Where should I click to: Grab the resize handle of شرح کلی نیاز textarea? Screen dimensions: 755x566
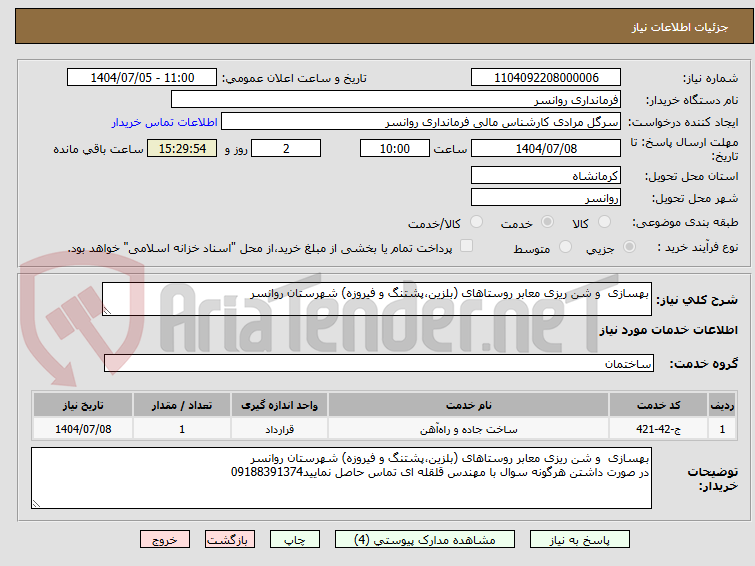[x=107, y=311]
